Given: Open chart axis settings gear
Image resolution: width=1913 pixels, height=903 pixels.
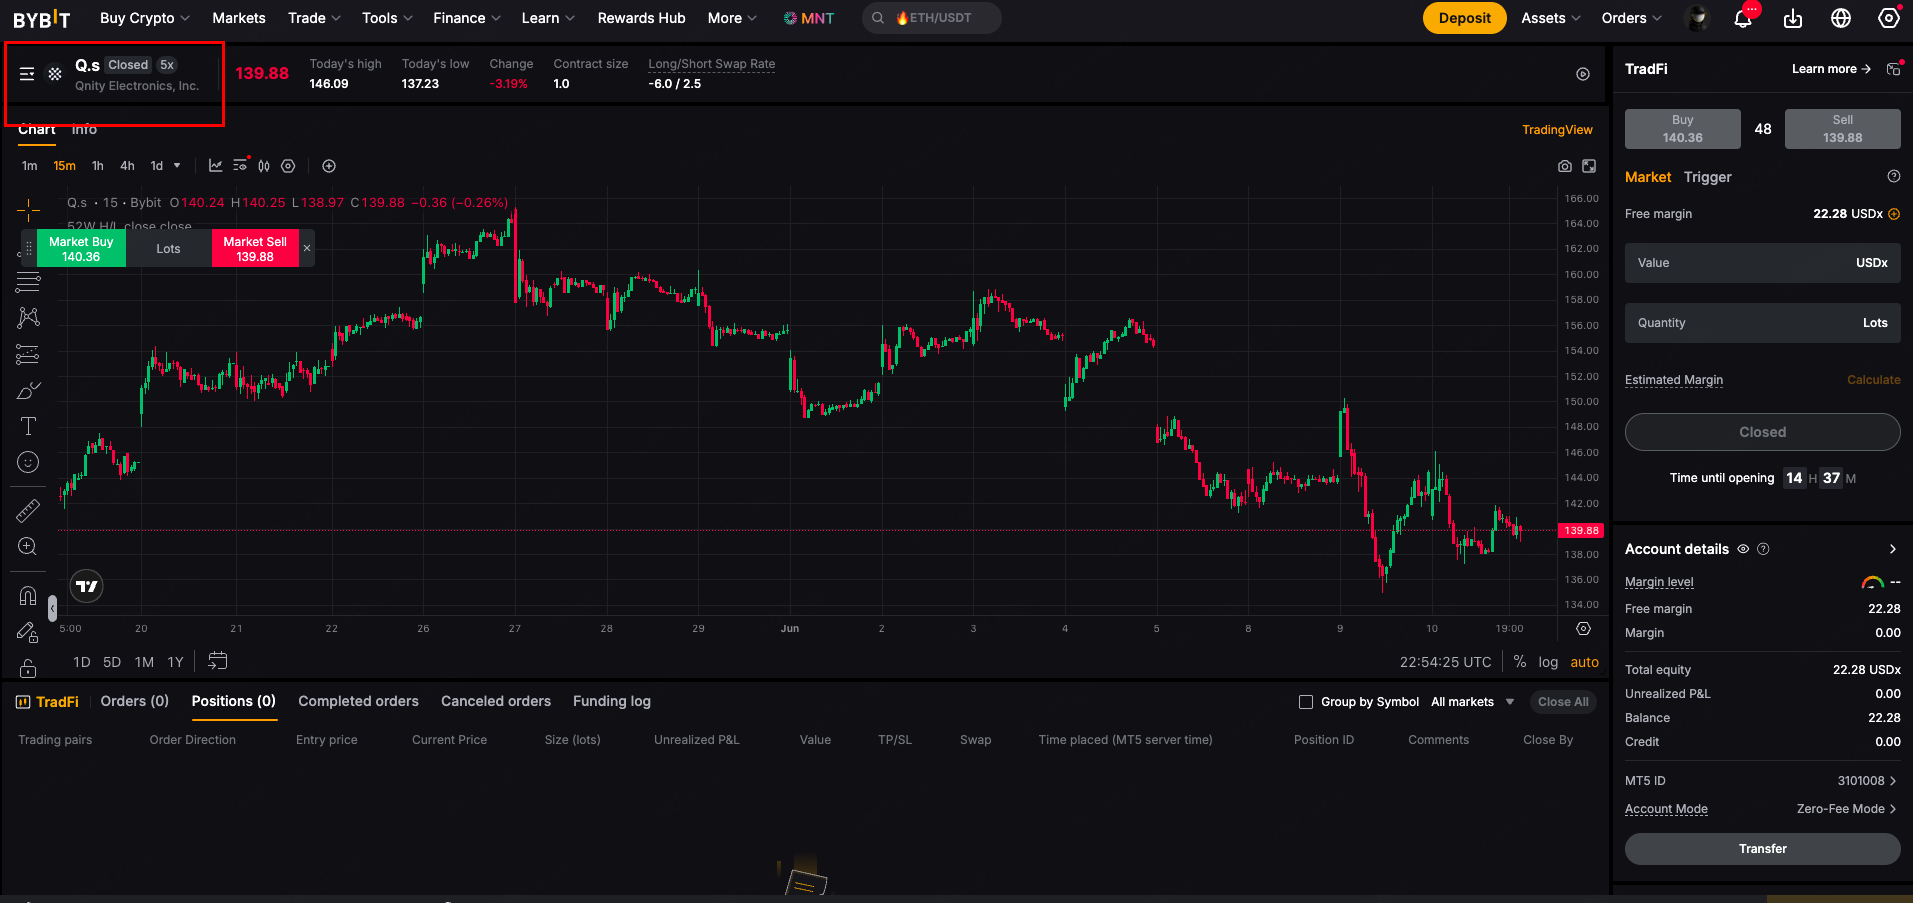Looking at the screenshot, I should point(1583,629).
